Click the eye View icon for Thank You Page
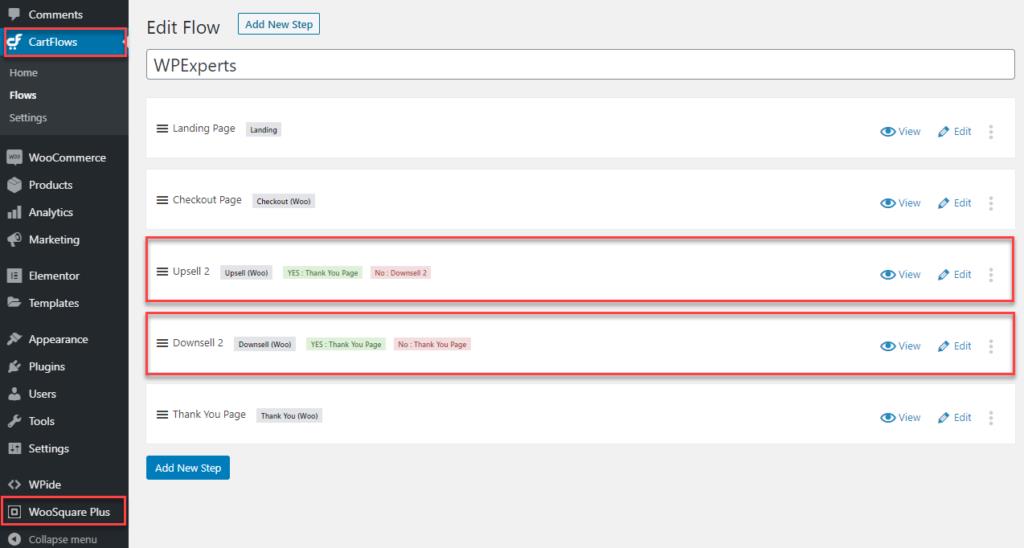Image resolution: width=1024 pixels, height=548 pixels. (887, 418)
